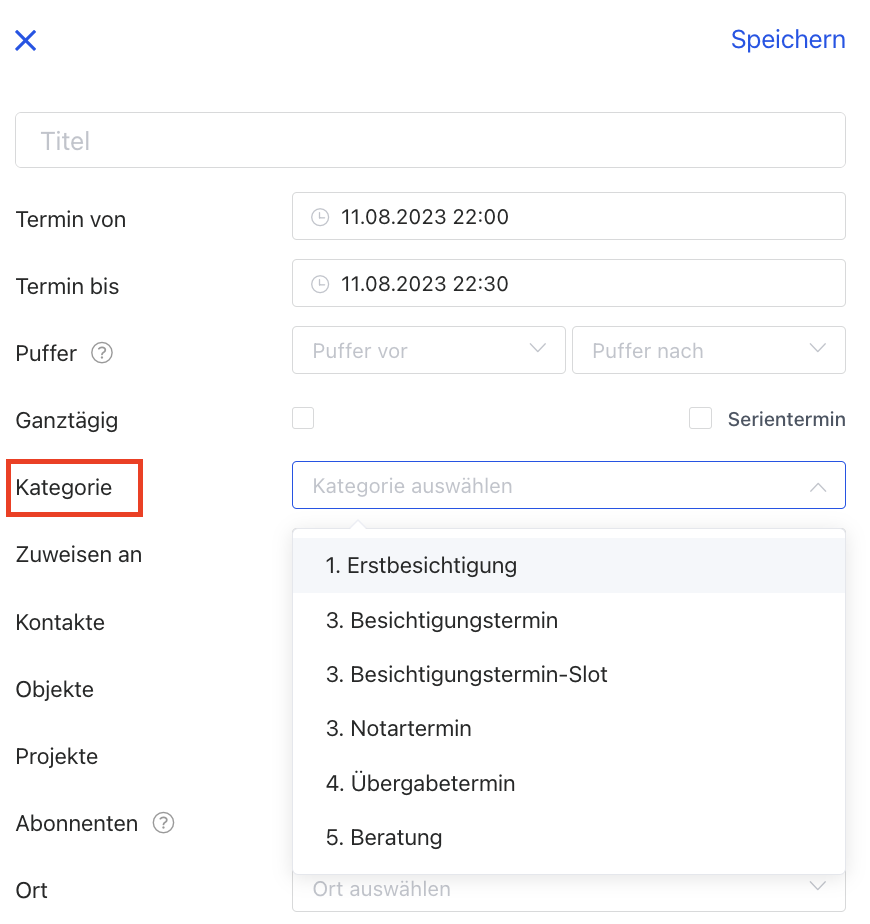Open the Puffer vor dropdown

coord(429,351)
